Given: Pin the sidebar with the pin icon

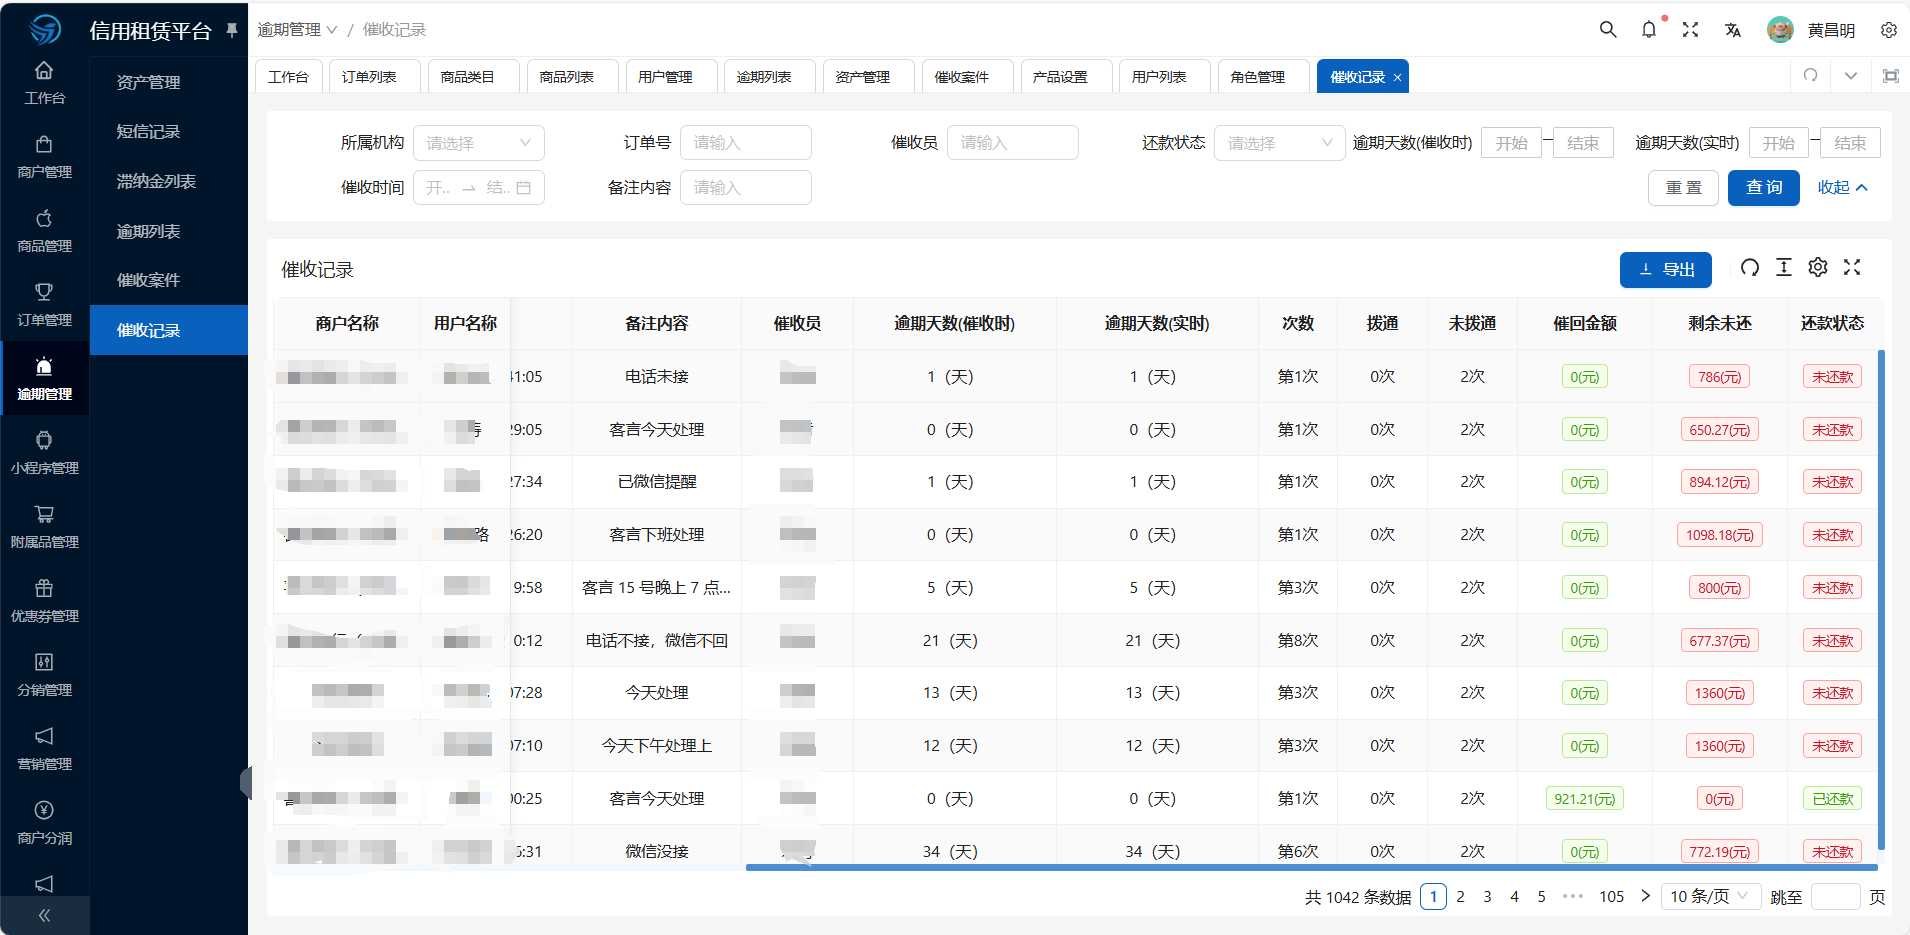Looking at the screenshot, I should coord(232,30).
